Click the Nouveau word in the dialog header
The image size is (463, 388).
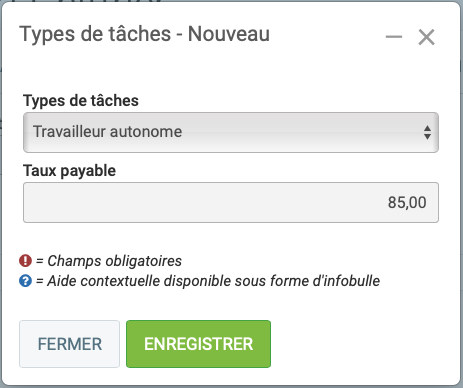tap(229, 34)
